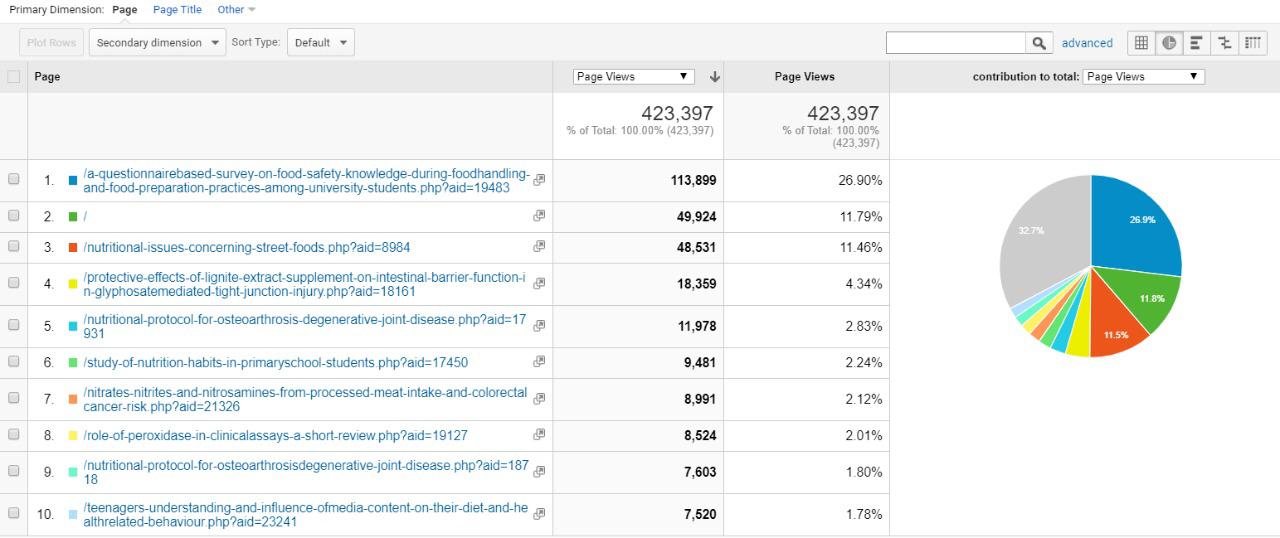Select the Performance bar view icon
1280x538 pixels.
pyautogui.click(x=1196, y=43)
